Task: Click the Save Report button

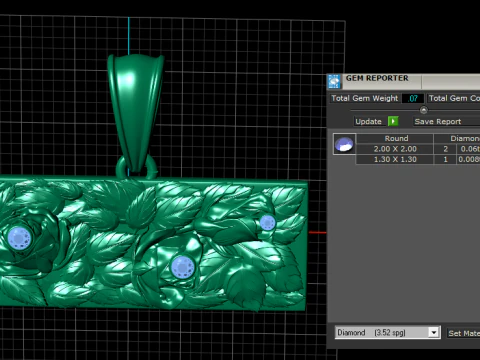Action: 447,121
